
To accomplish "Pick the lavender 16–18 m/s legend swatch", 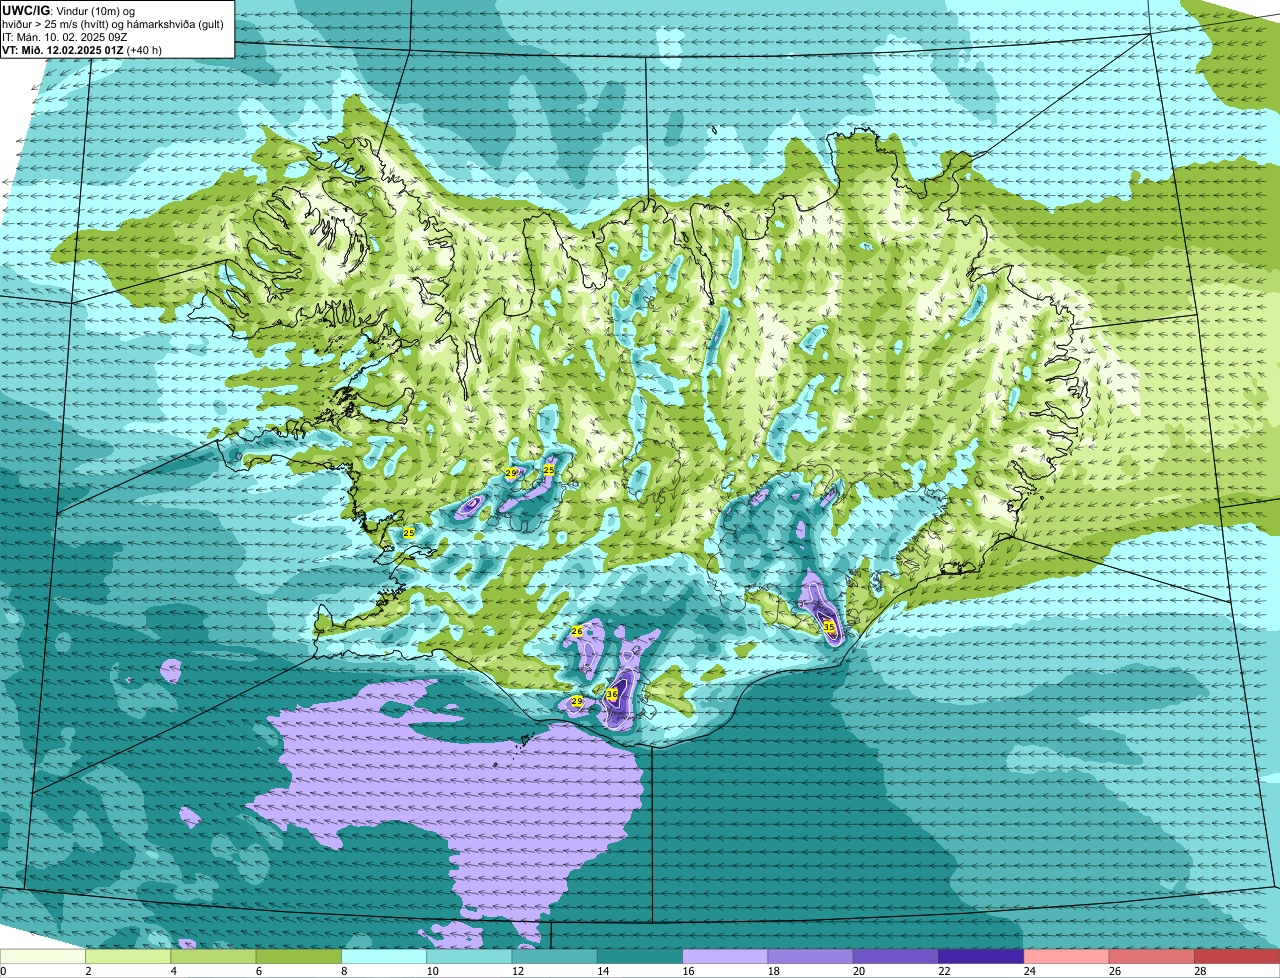I will [725, 956].
